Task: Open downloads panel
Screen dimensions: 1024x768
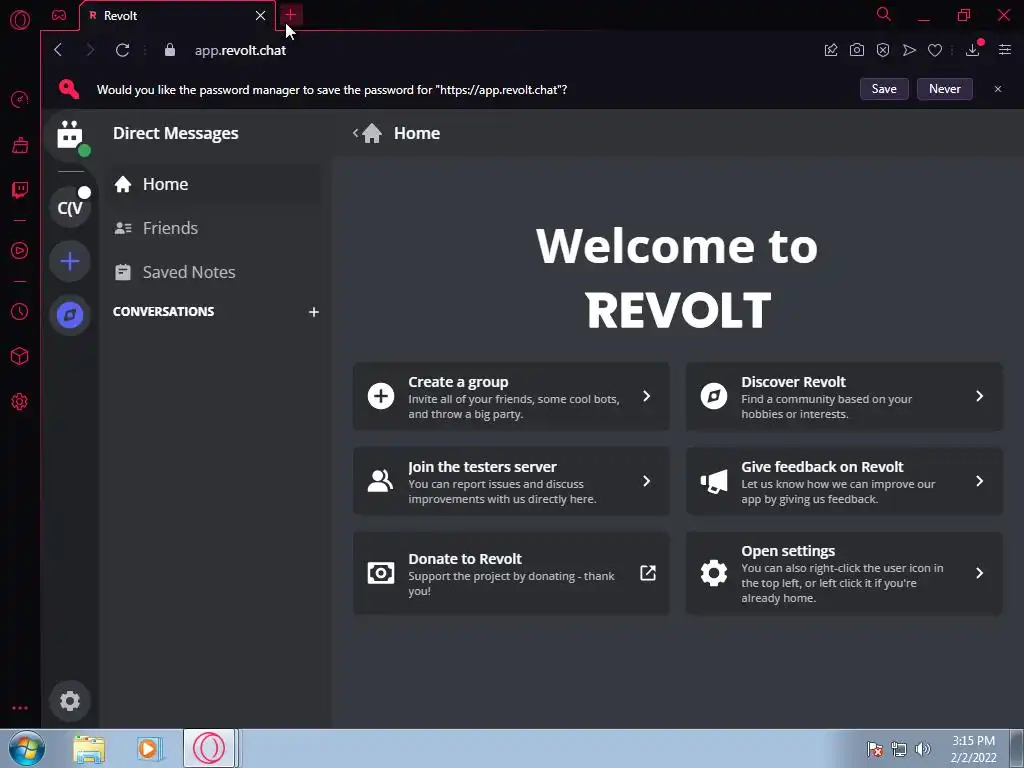Action: click(x=973, y=50)
